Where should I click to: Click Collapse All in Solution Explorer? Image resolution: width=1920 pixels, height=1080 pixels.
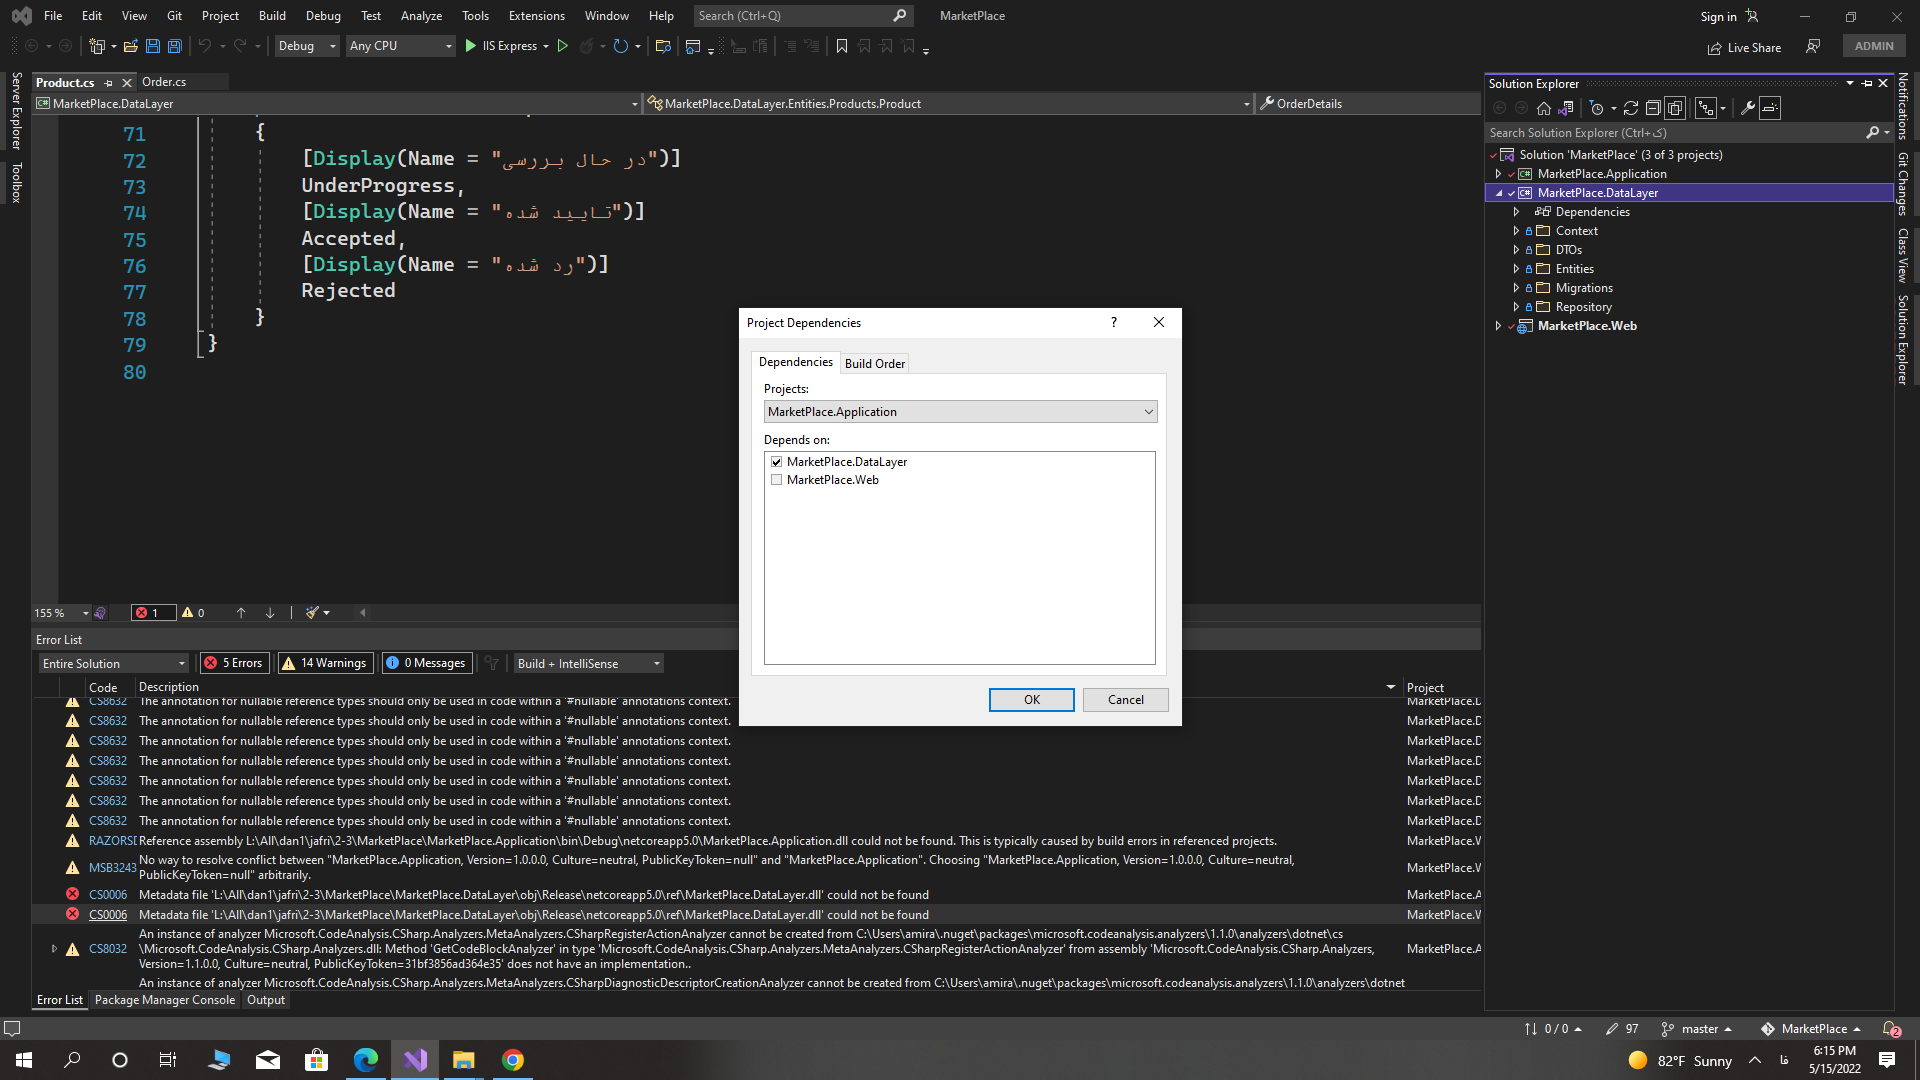pos(1653,108)
